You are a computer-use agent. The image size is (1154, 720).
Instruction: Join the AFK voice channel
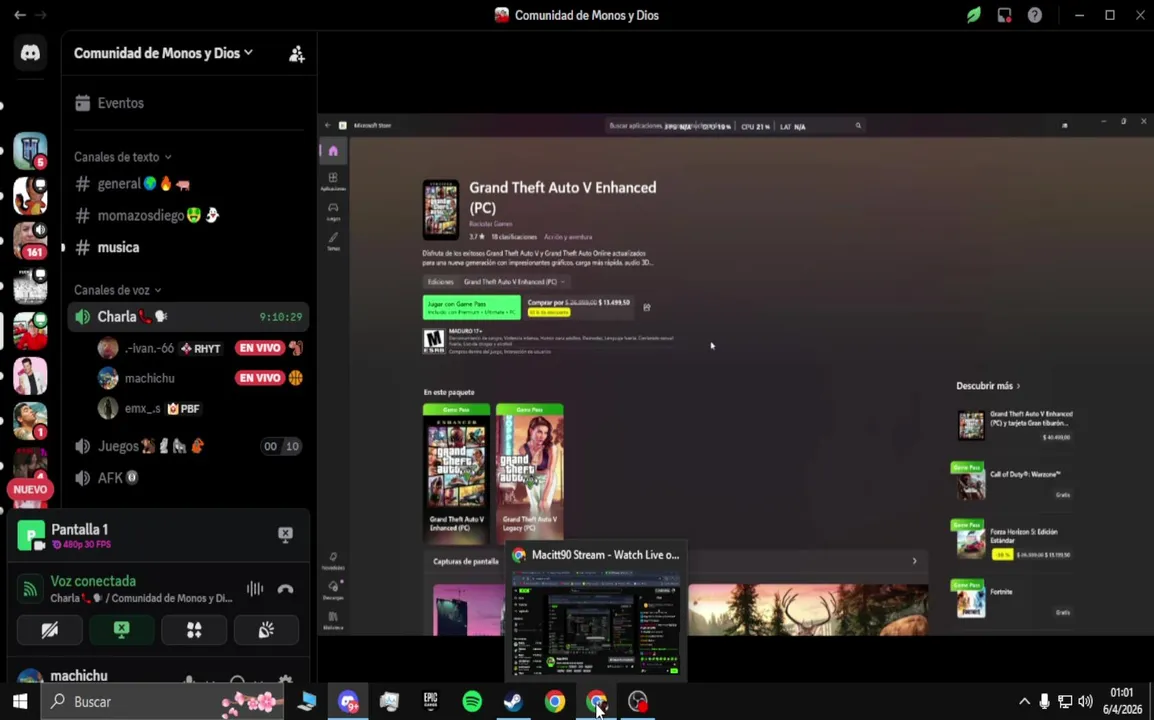[188, 478]
